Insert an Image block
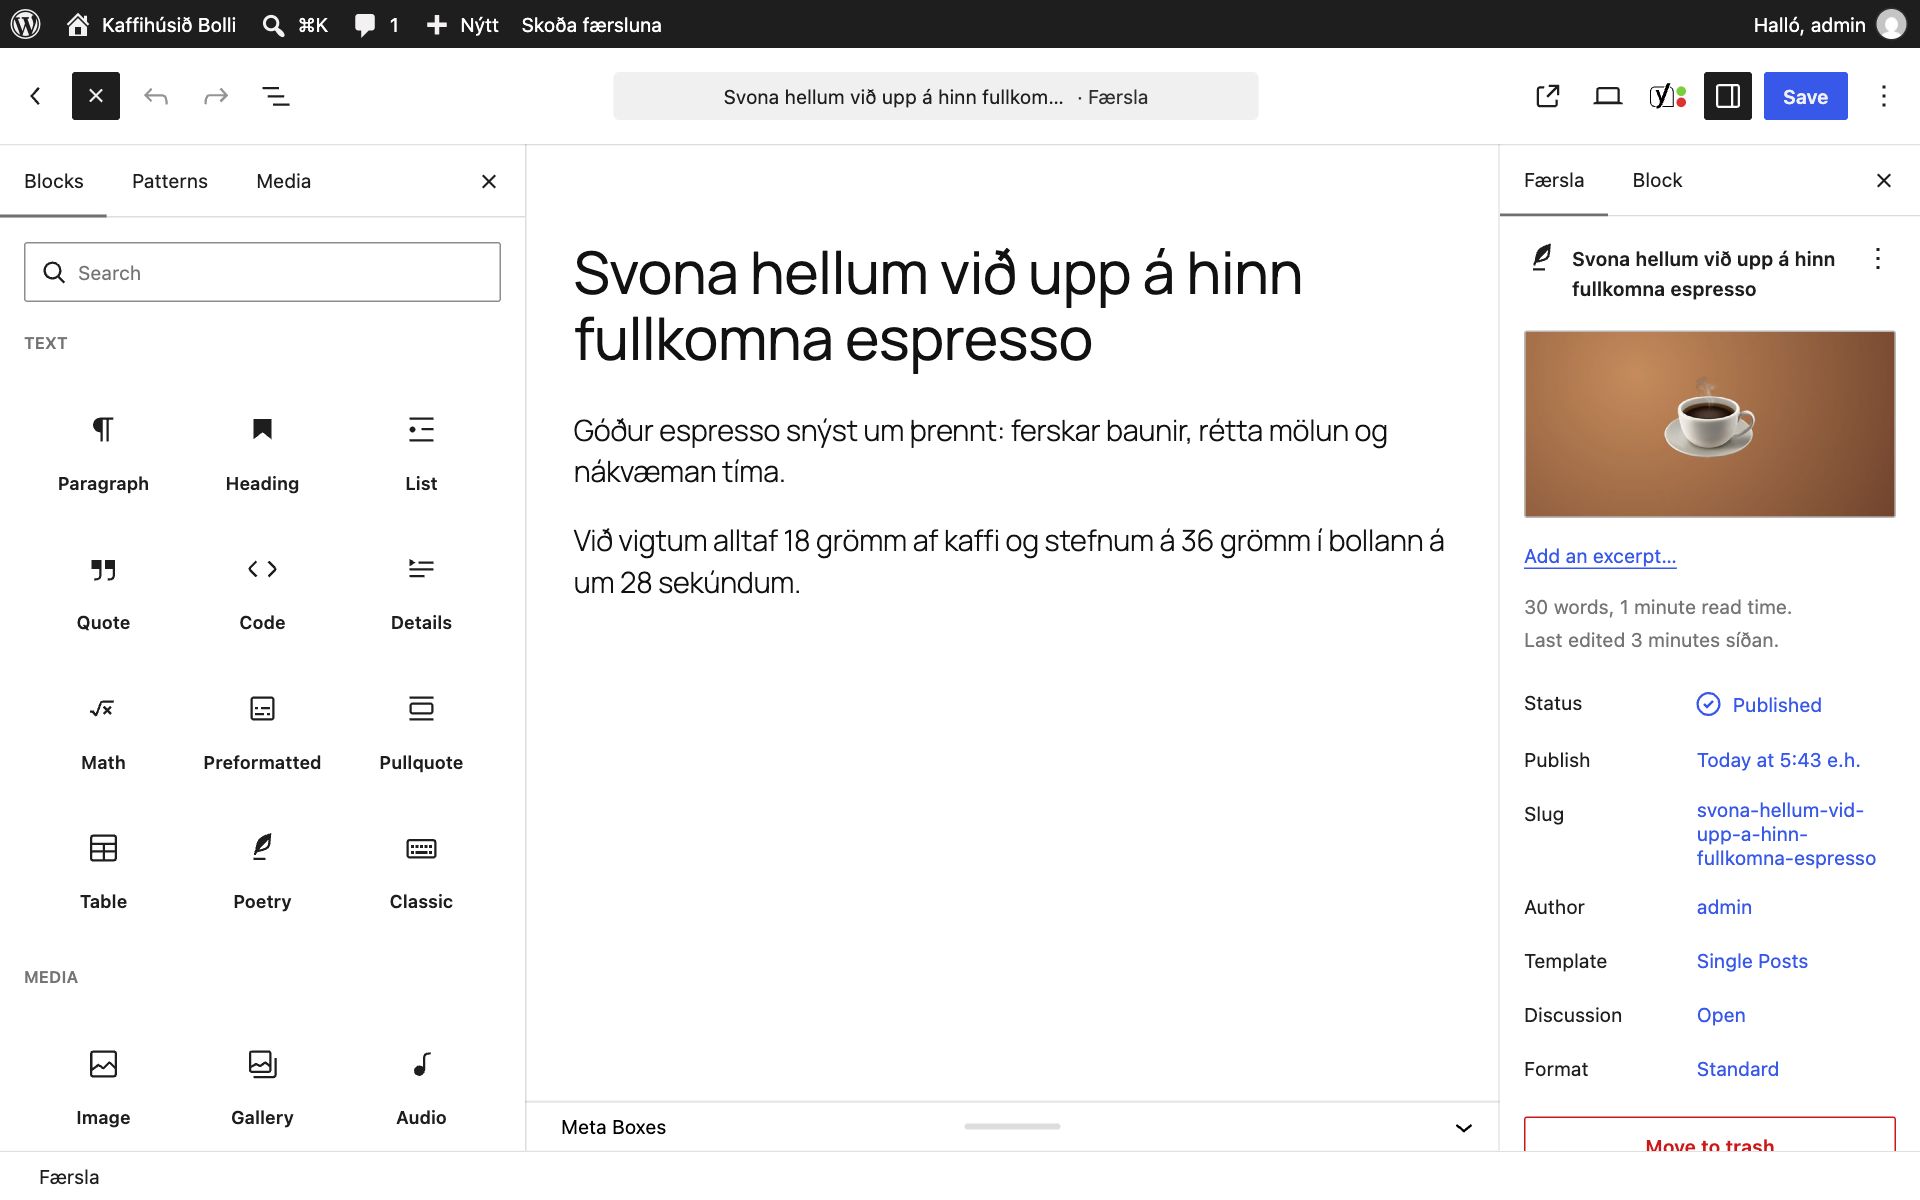The height and width of the screenshot is (1200, 1920). pyautogui.click(x=103, y=1088)
